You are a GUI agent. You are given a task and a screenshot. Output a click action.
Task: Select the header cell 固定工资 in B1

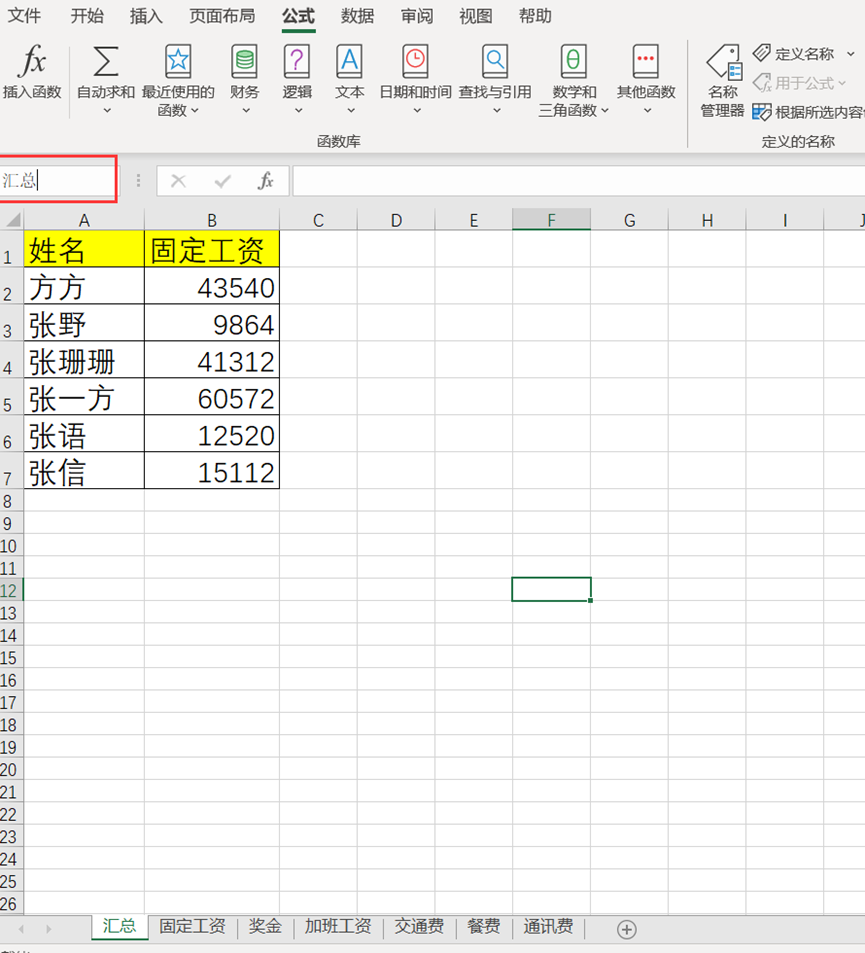[x=212, y=249]
